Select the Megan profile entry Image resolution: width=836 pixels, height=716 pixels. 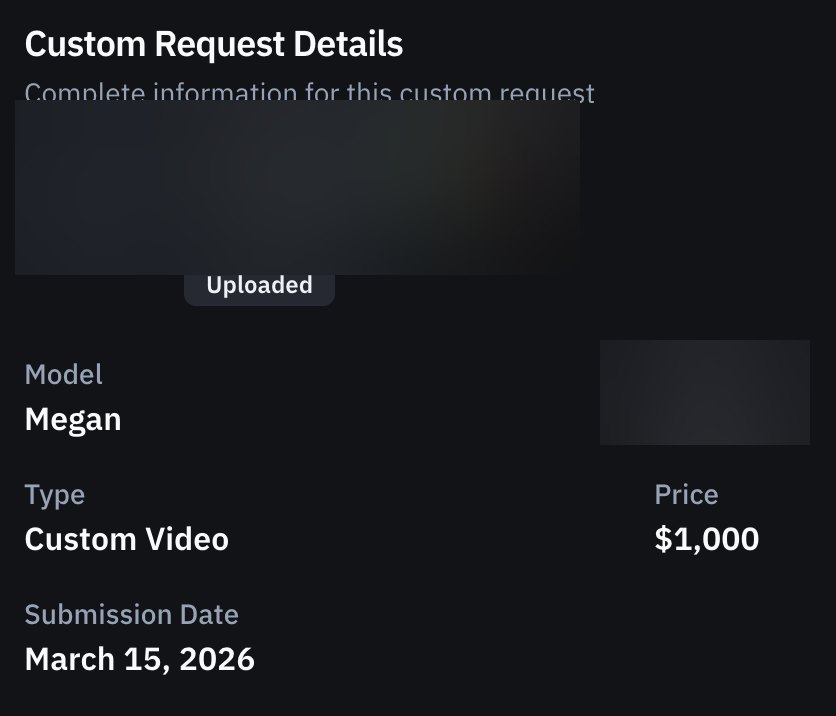[72, 419]
